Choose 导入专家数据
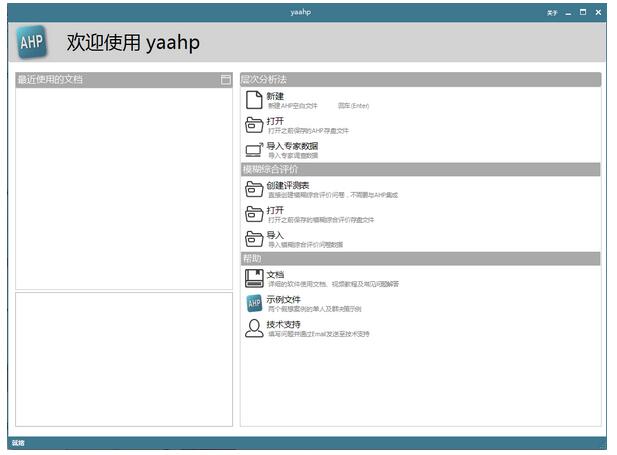Viewport: 617px width, 455px height. [292, 146]
